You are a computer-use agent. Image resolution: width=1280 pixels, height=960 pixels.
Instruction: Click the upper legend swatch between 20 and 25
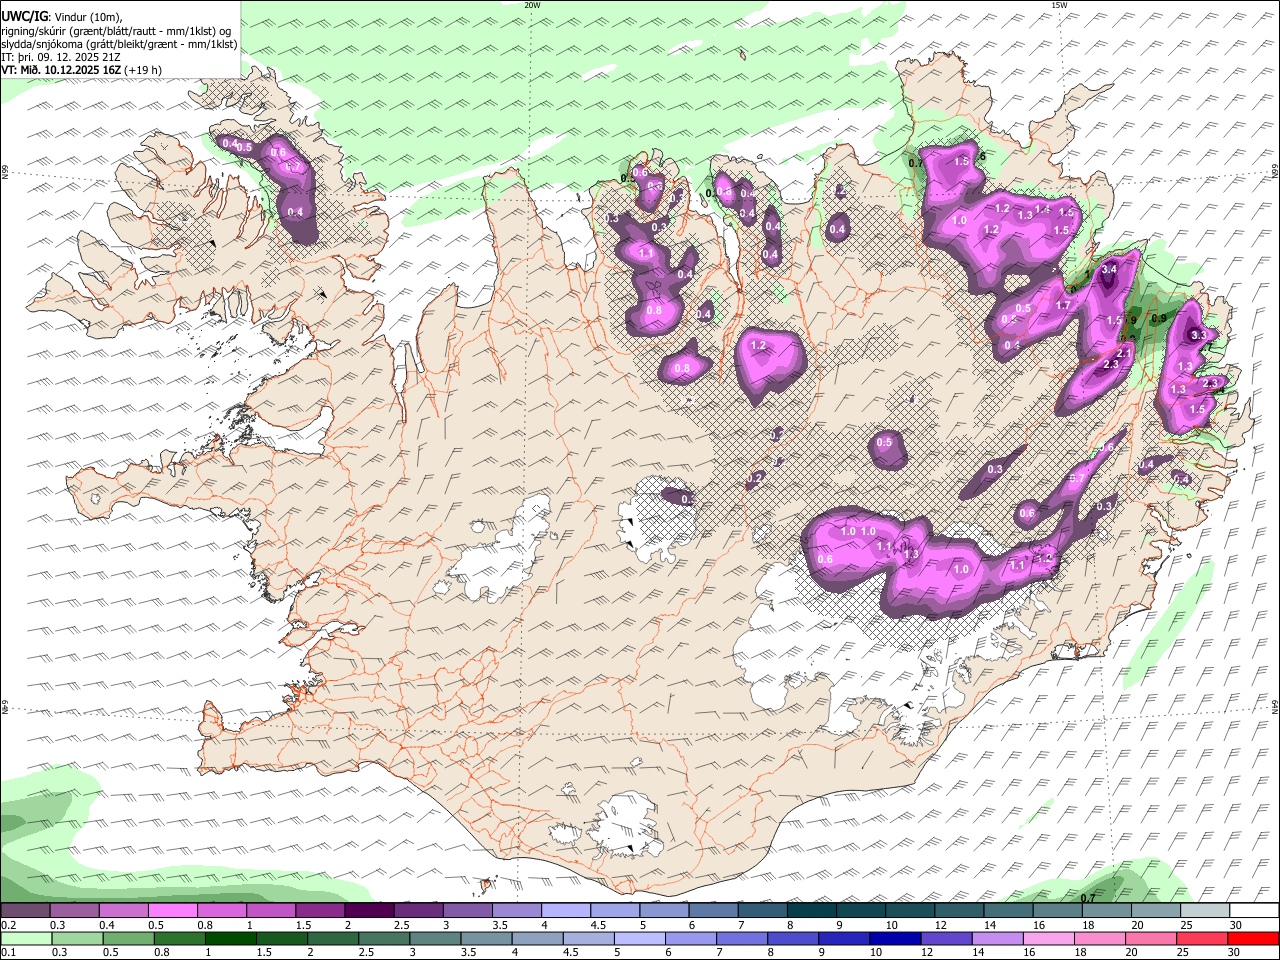(x=1157, y=911)
